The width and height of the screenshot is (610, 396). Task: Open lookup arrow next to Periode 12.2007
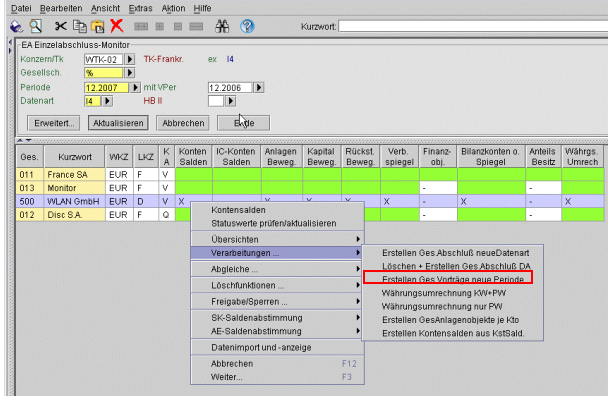[135, 88]
